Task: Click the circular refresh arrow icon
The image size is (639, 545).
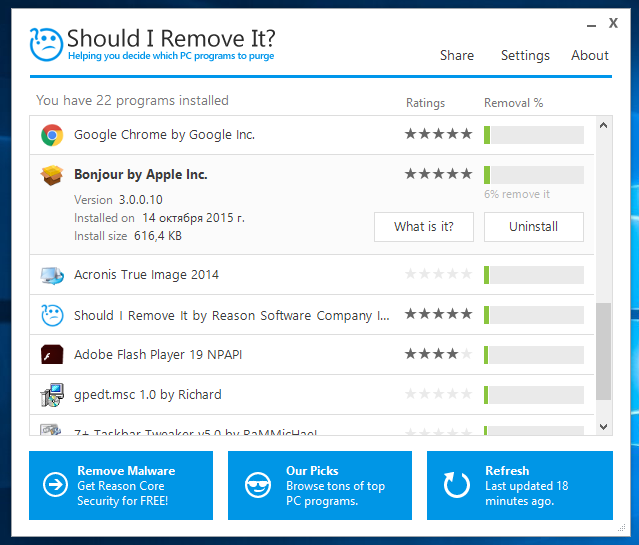Action: click(456, 485)
